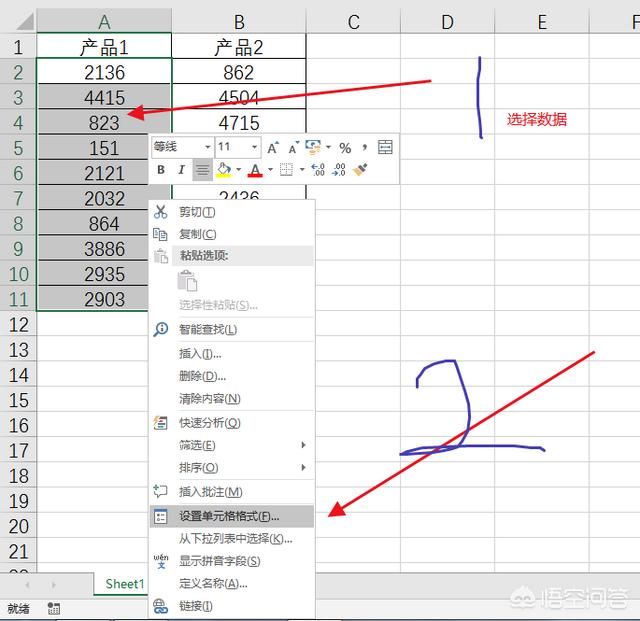Click the select-all corner triangle
Screen dimensions: 640x621
tap(24, 22)
